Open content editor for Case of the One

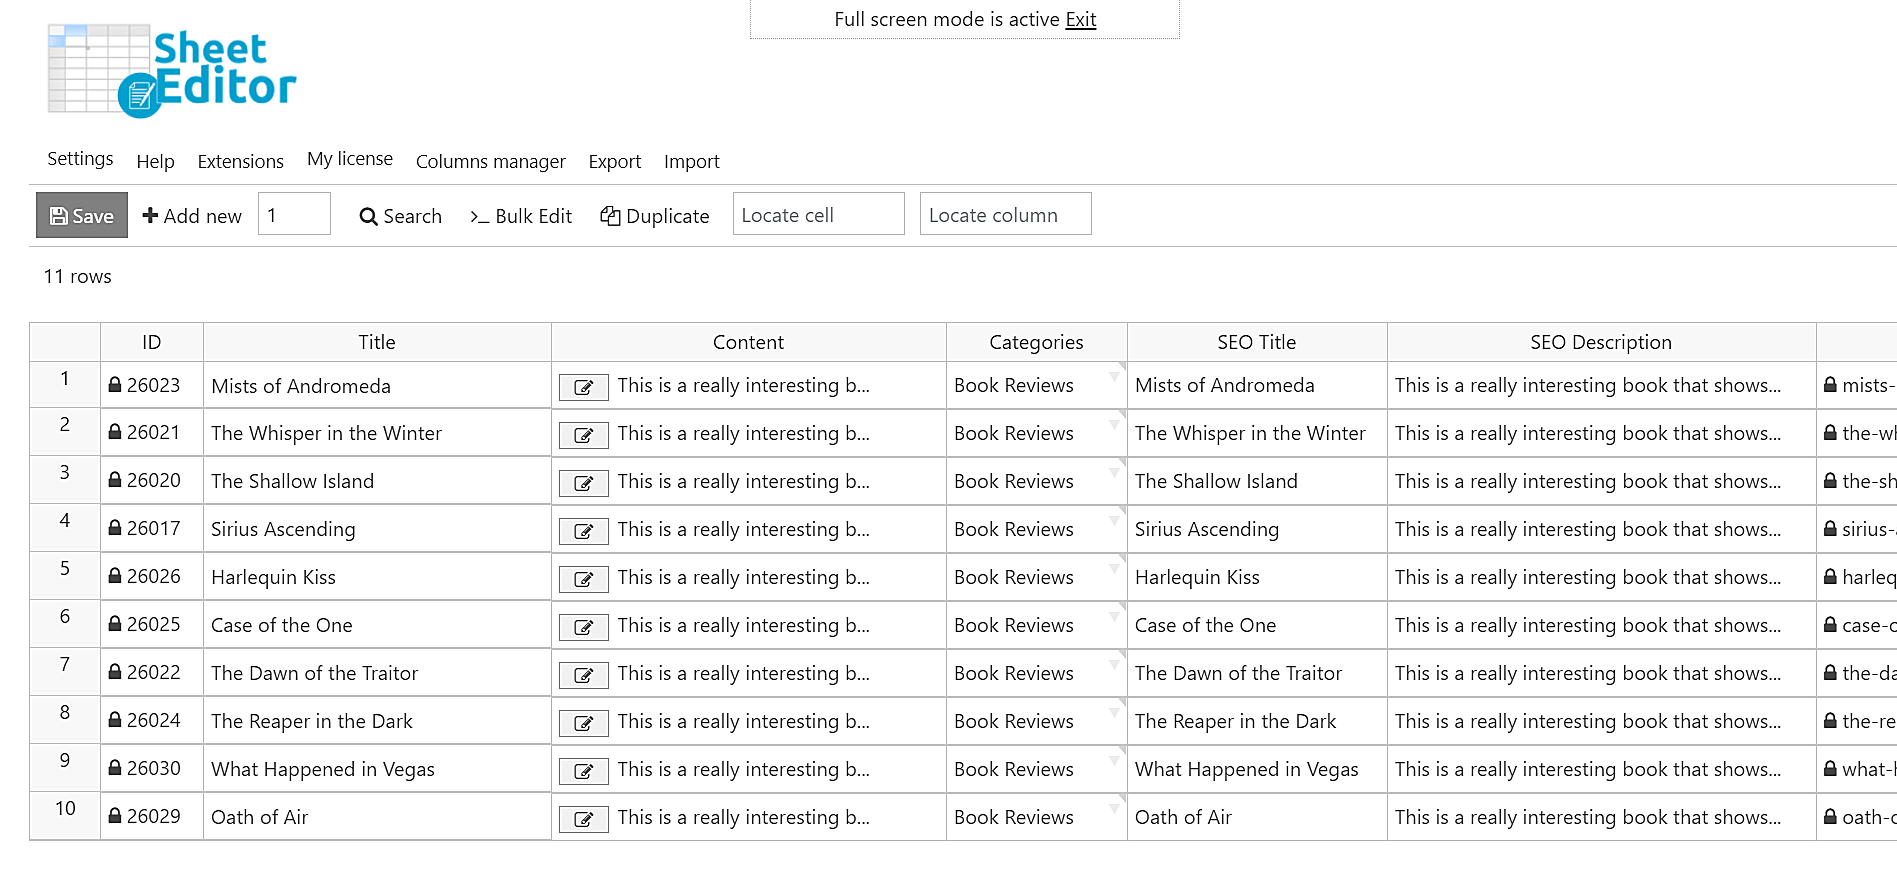[x=583, y=628]
